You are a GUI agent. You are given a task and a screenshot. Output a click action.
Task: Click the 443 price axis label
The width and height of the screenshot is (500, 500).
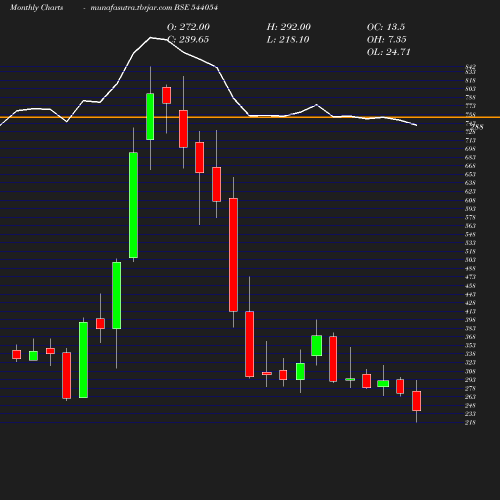470,294
